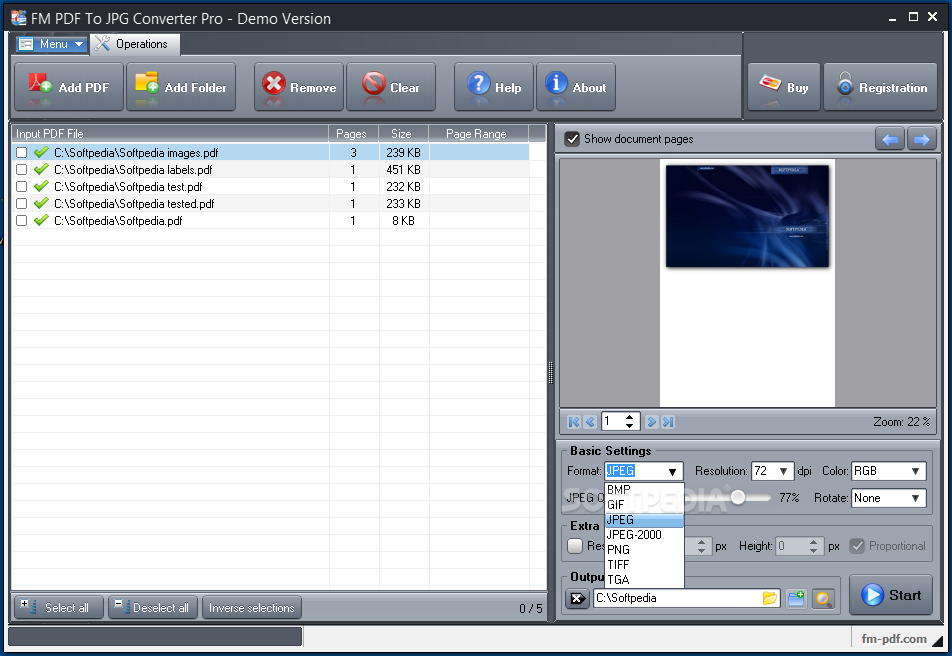Image resolution: width=952 pixels, height=656 pixels.
Task: Click Inverse selections button
Action: click(x=251, y=607)
